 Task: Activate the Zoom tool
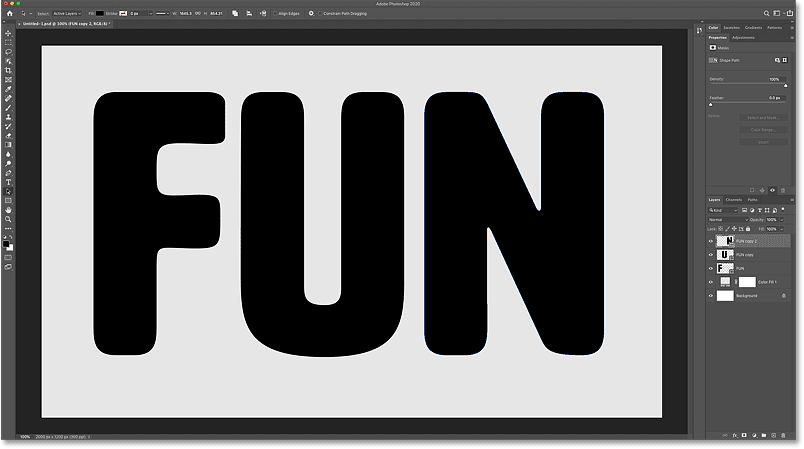[x=8, y=220]
